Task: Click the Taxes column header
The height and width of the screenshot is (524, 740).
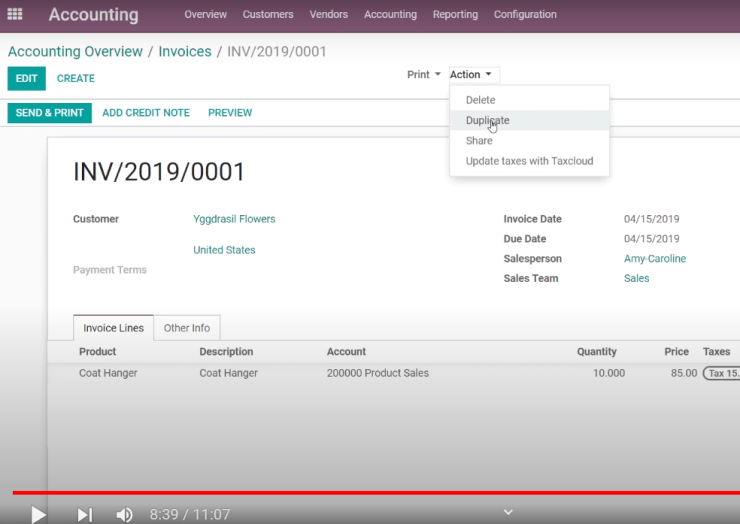Action: tap(716, 352)
